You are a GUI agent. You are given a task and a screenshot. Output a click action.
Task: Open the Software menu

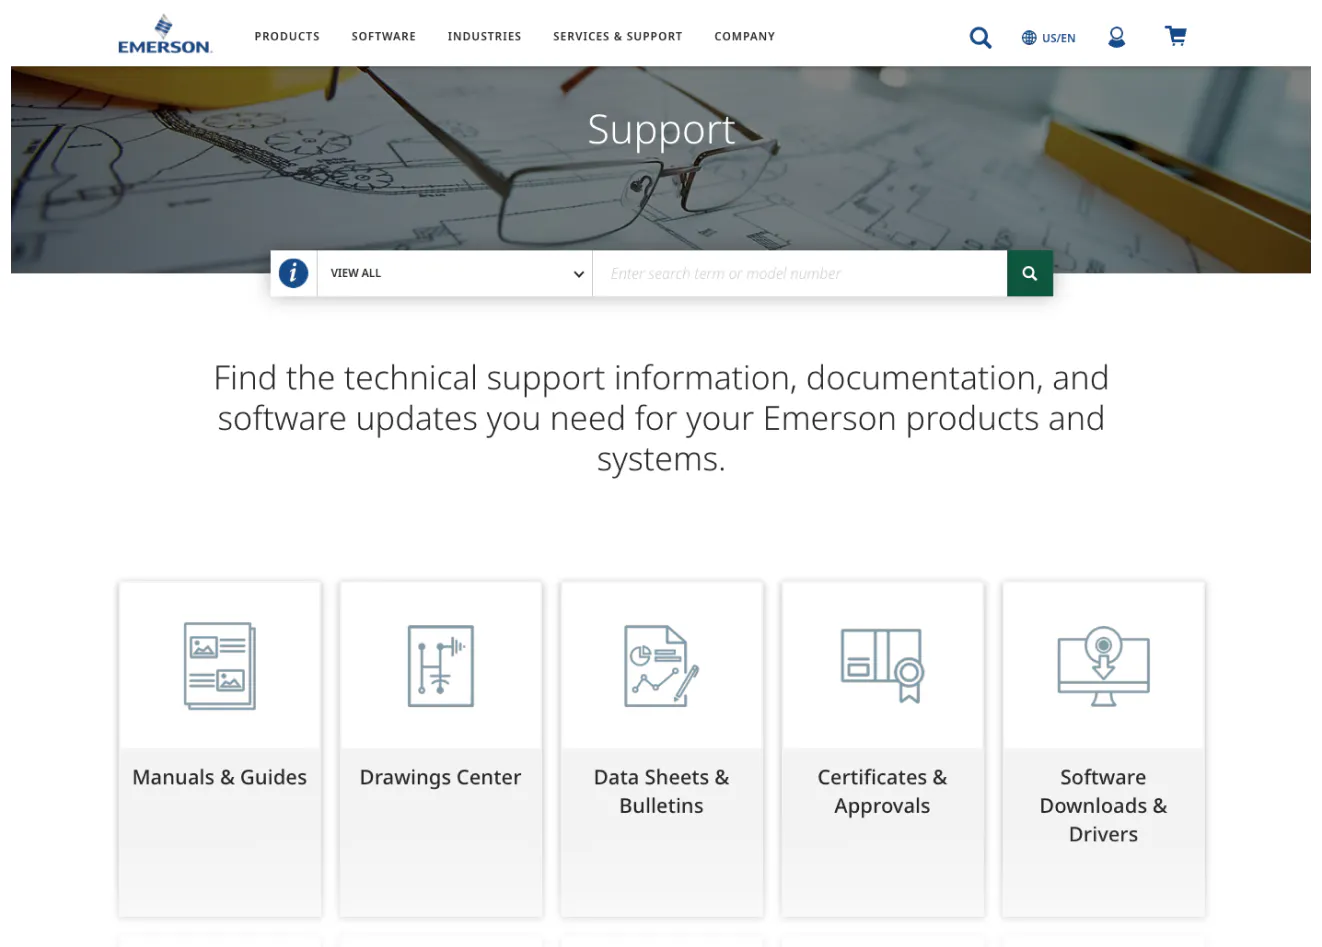[x=384, y=36]
